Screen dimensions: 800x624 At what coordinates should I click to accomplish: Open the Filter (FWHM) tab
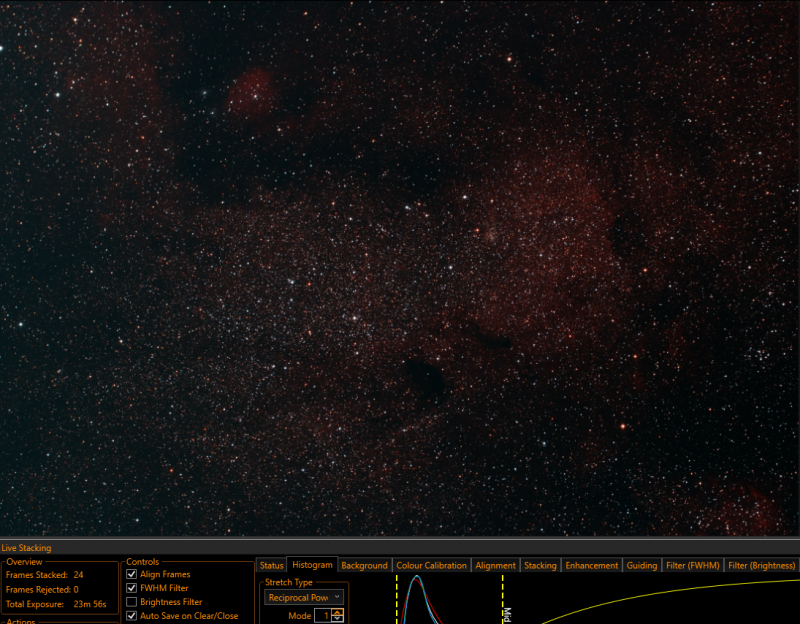pos(693,565)
